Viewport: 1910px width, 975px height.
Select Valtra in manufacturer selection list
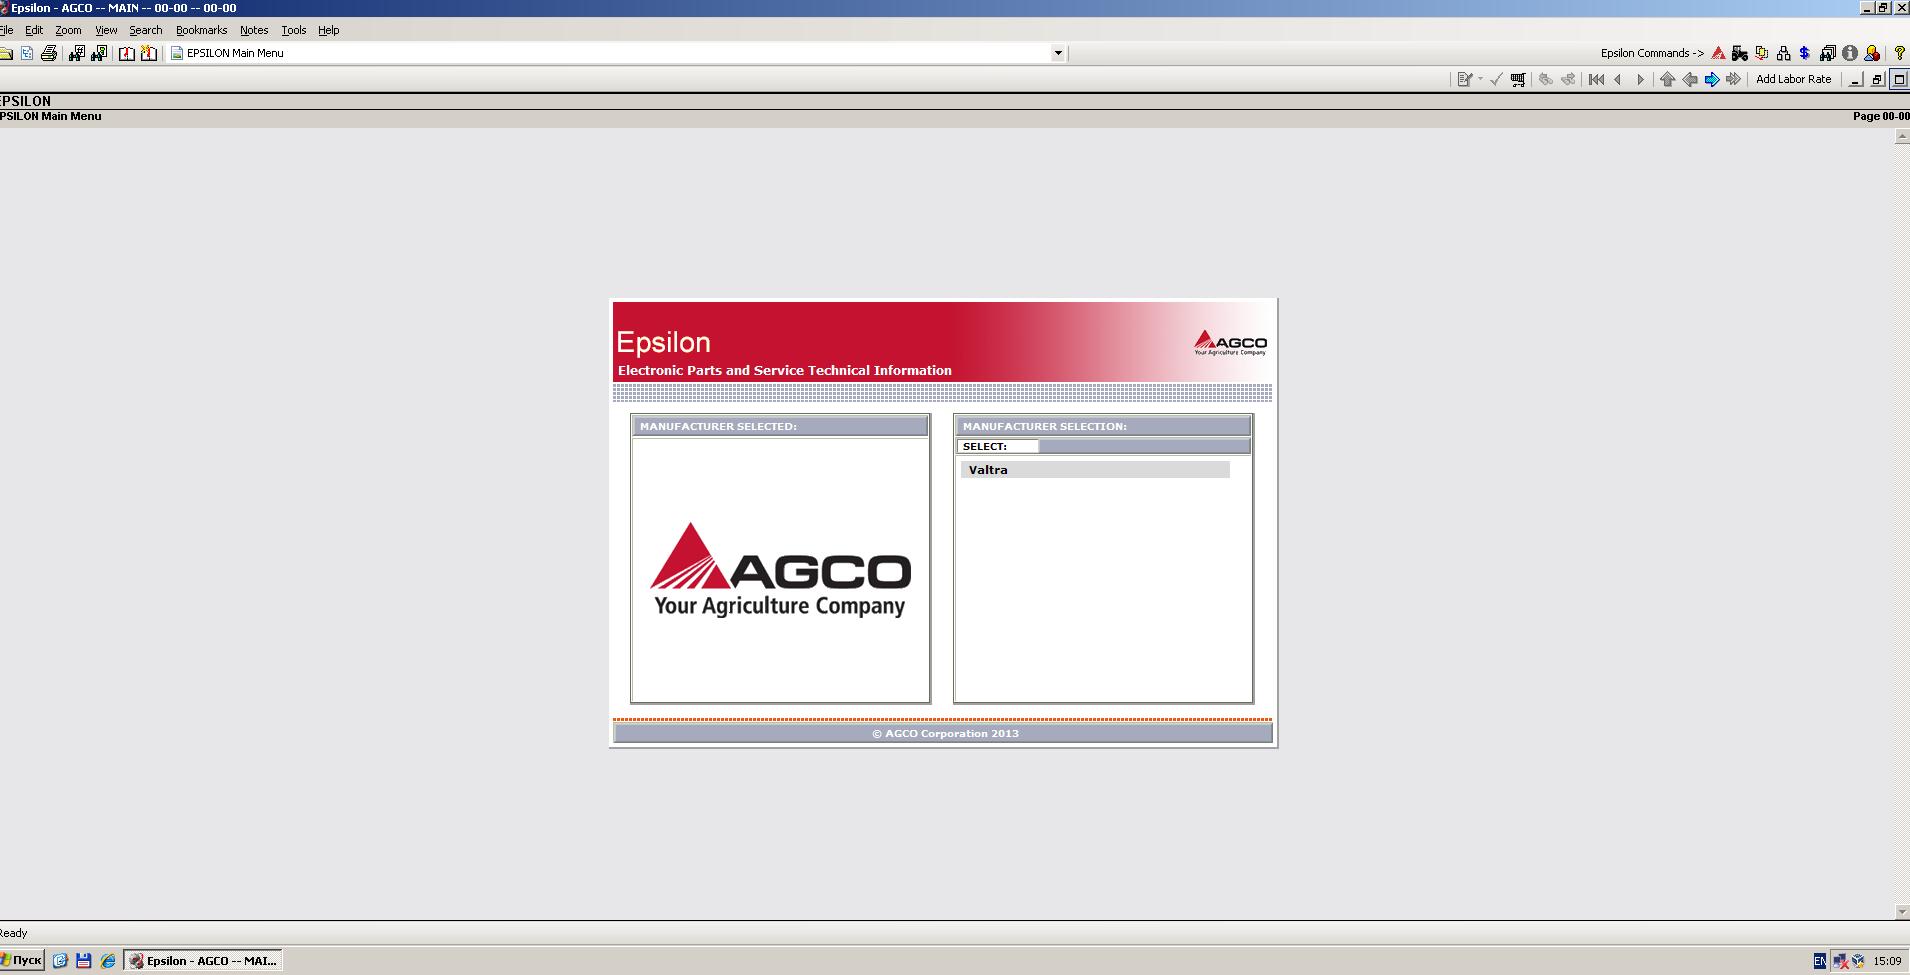tap(1095, 470)
